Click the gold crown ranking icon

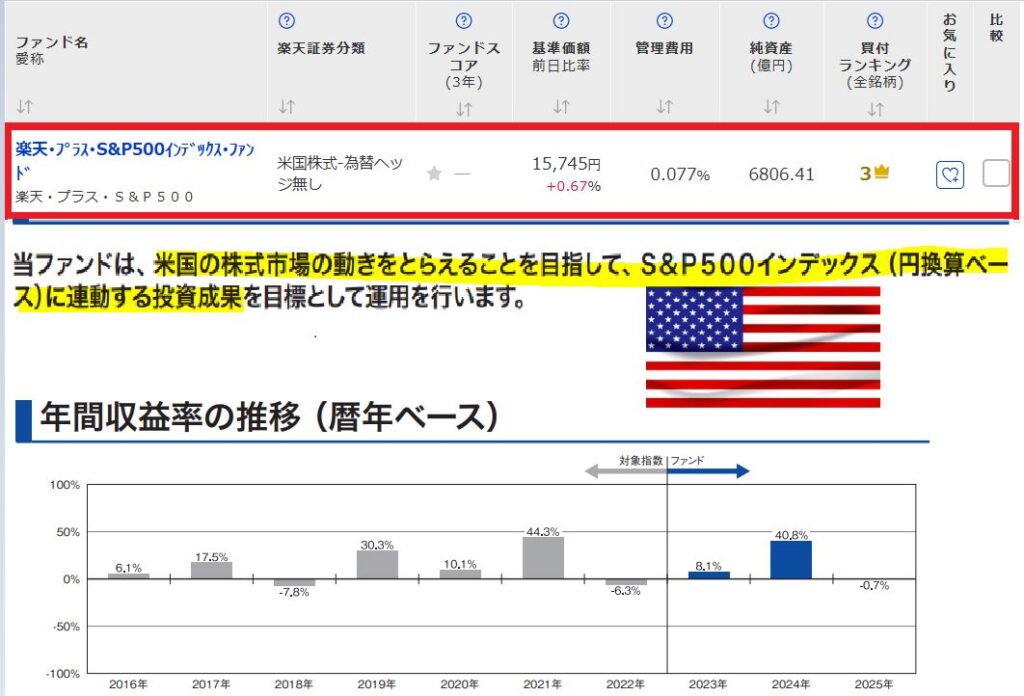pos(881,174)
